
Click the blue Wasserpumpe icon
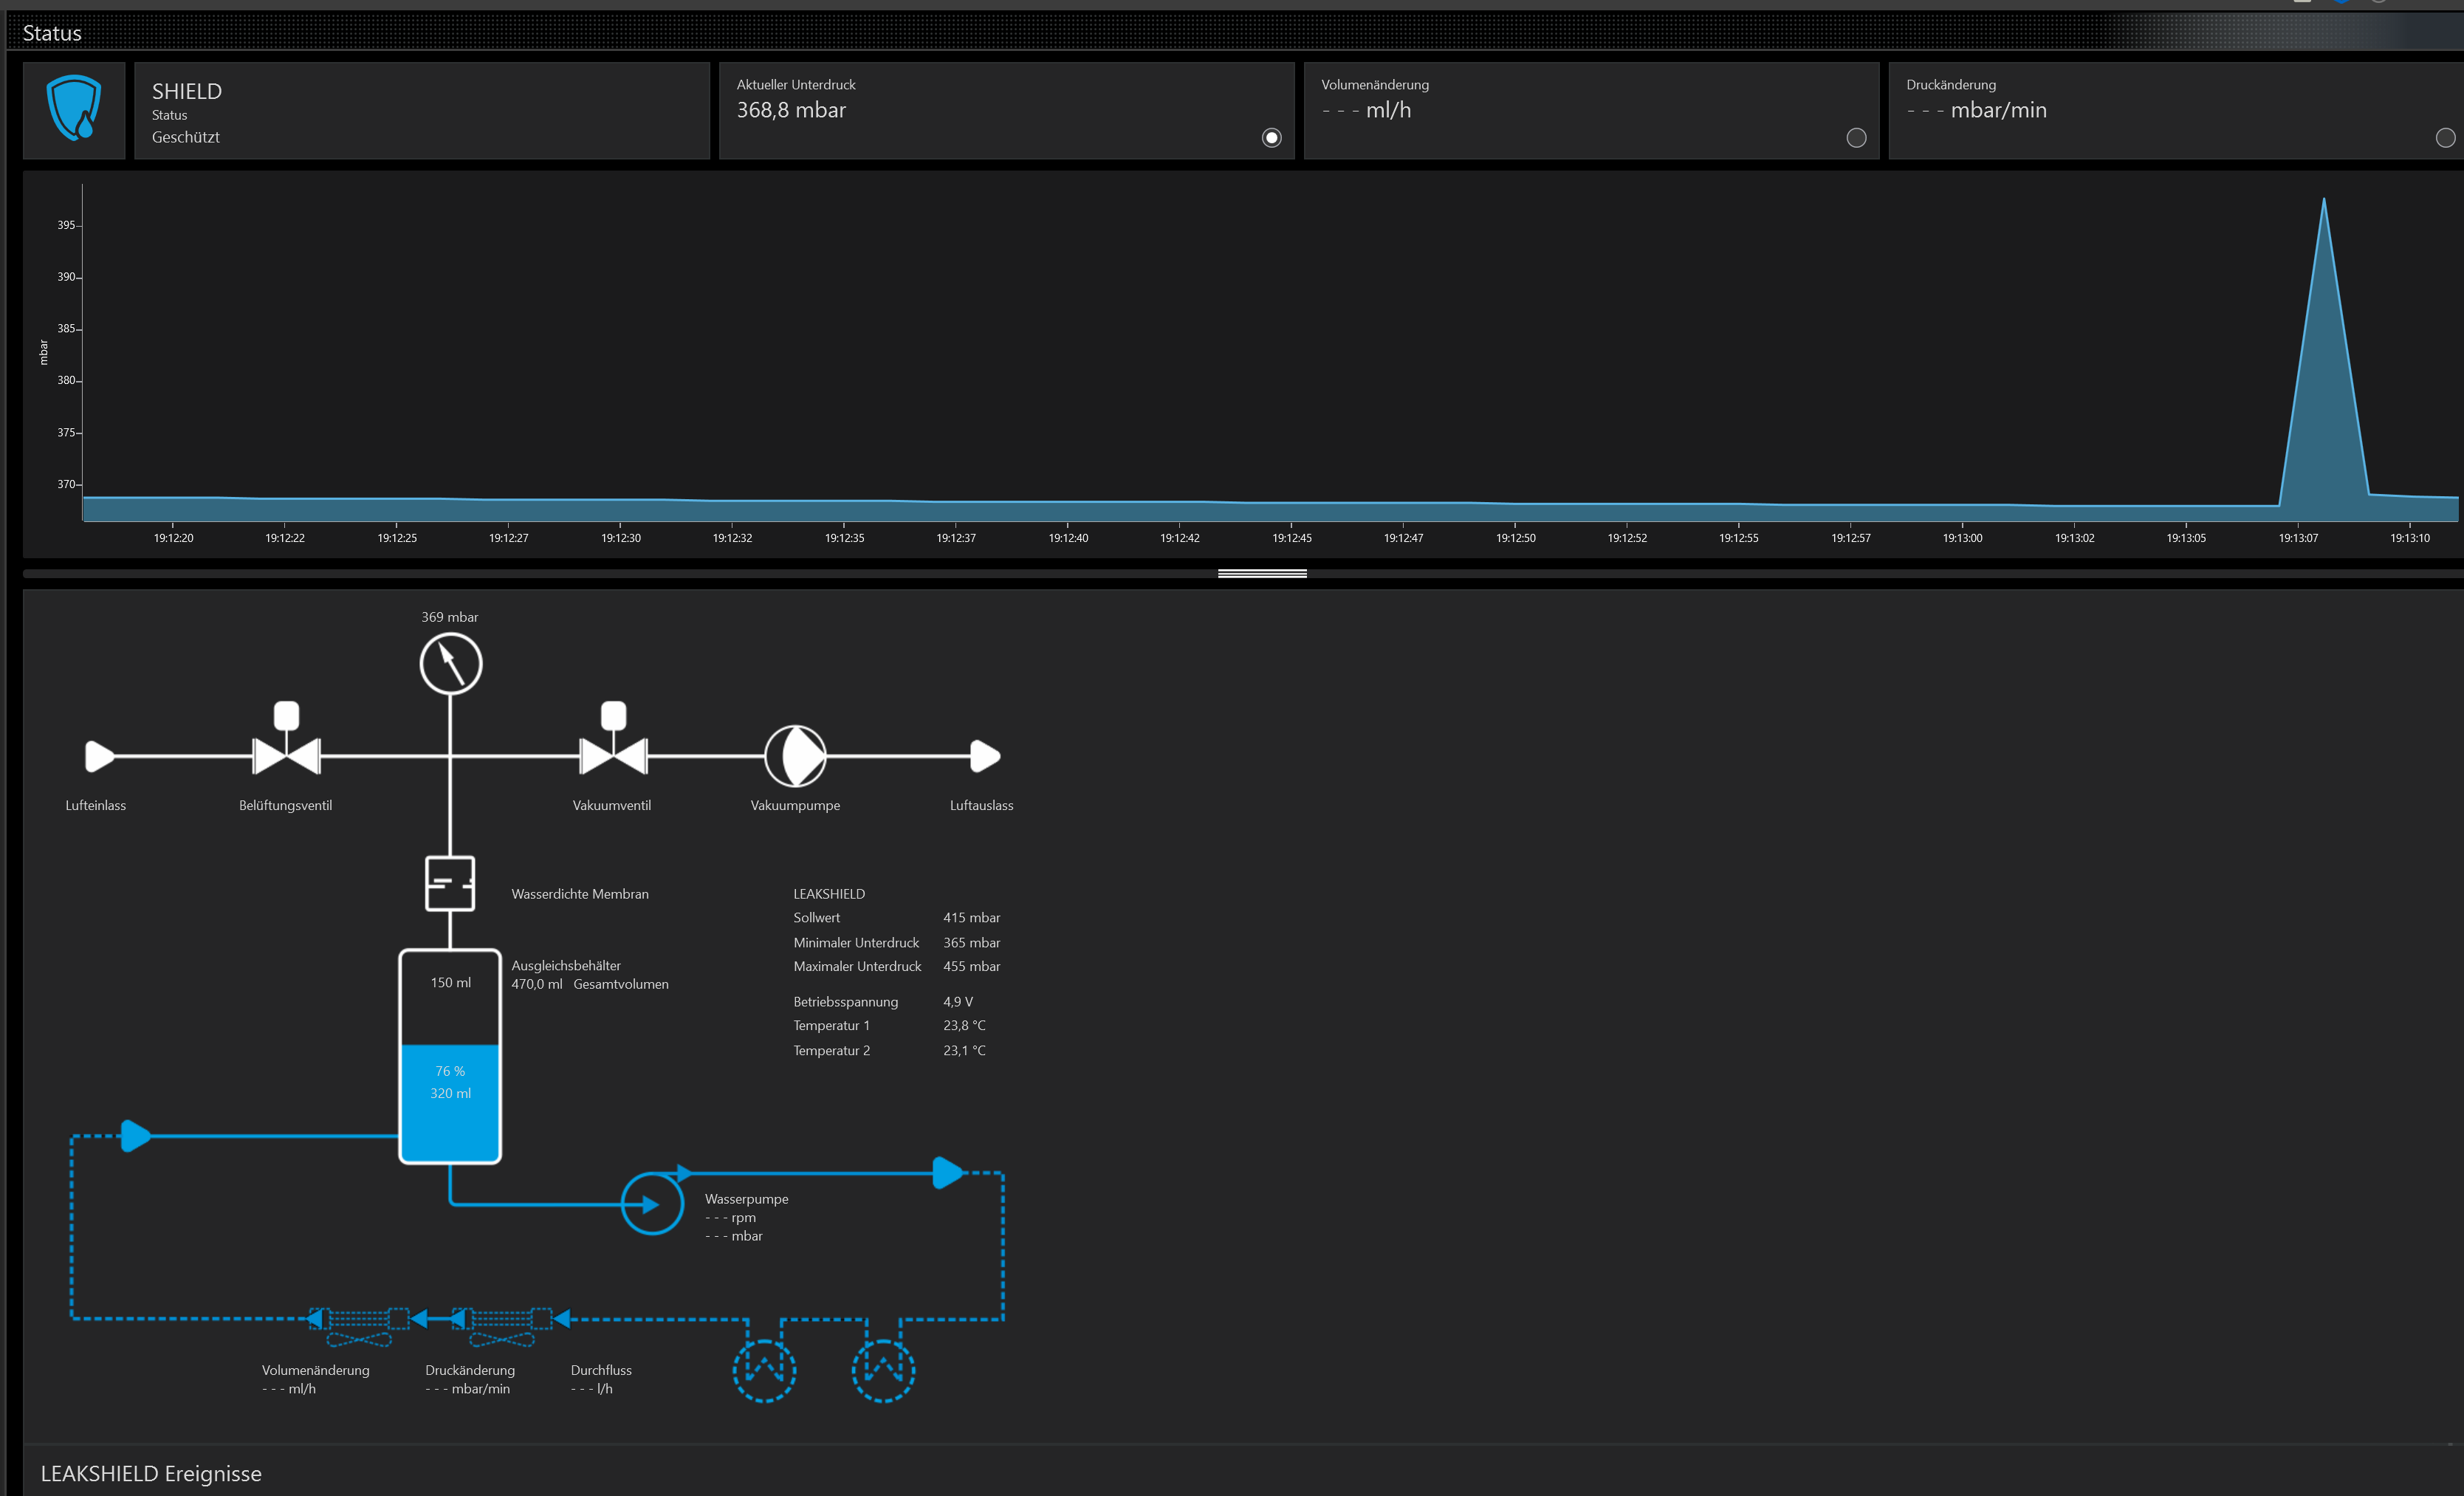[x=652, y=1203]
